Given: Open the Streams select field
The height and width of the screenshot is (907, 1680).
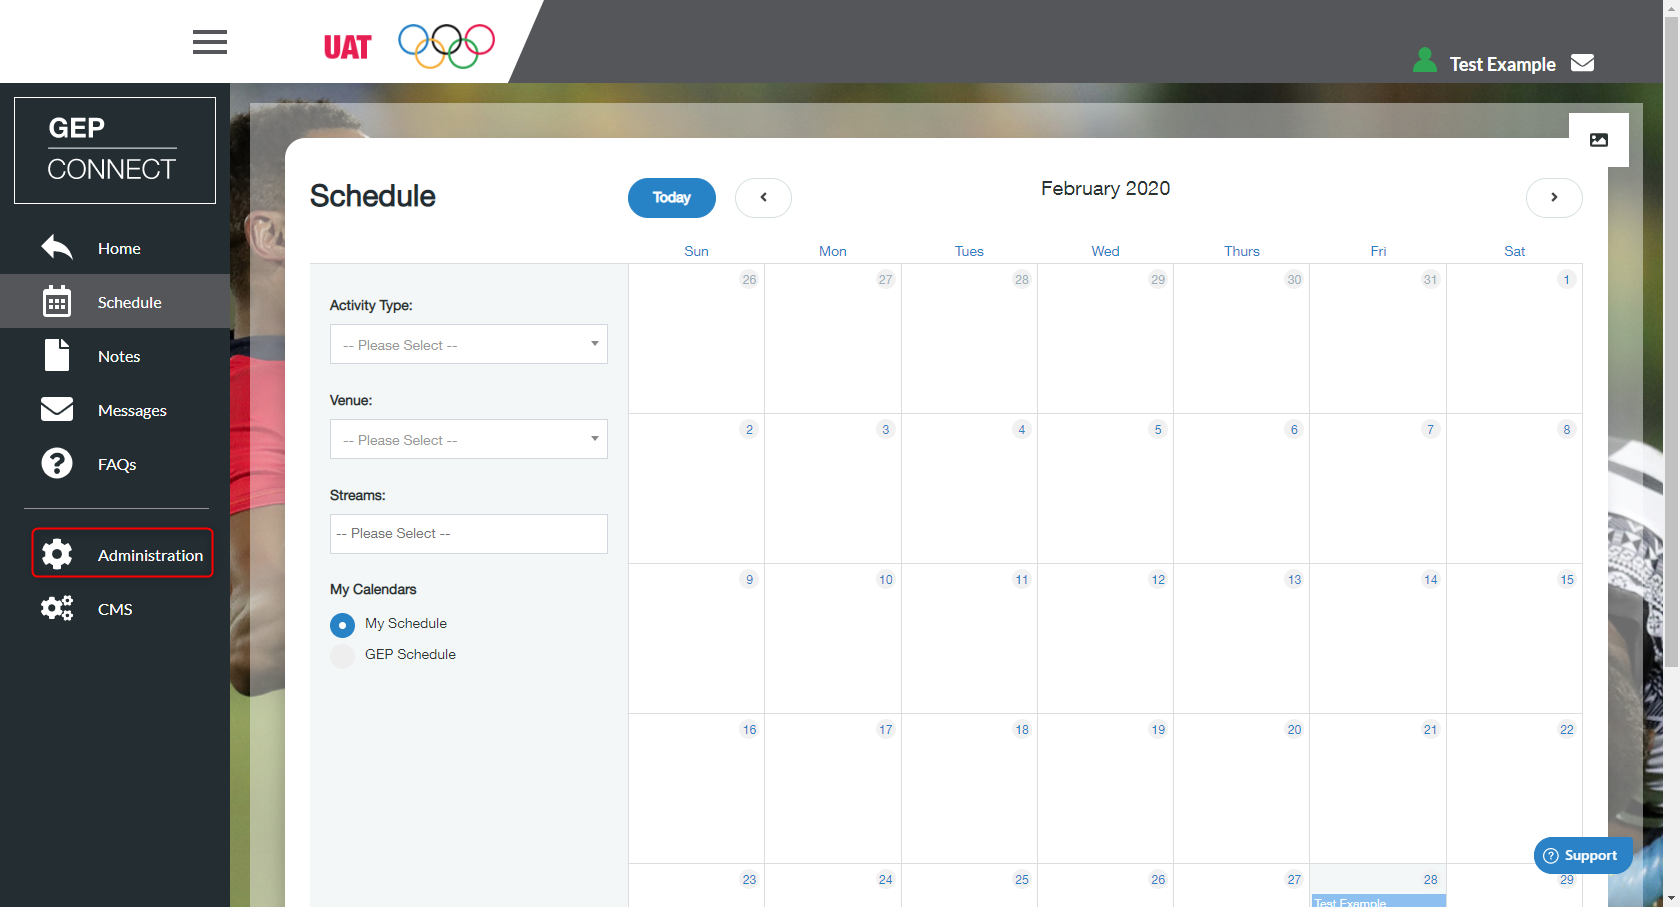Looking at the screenshot, I should tap(469, 534).
